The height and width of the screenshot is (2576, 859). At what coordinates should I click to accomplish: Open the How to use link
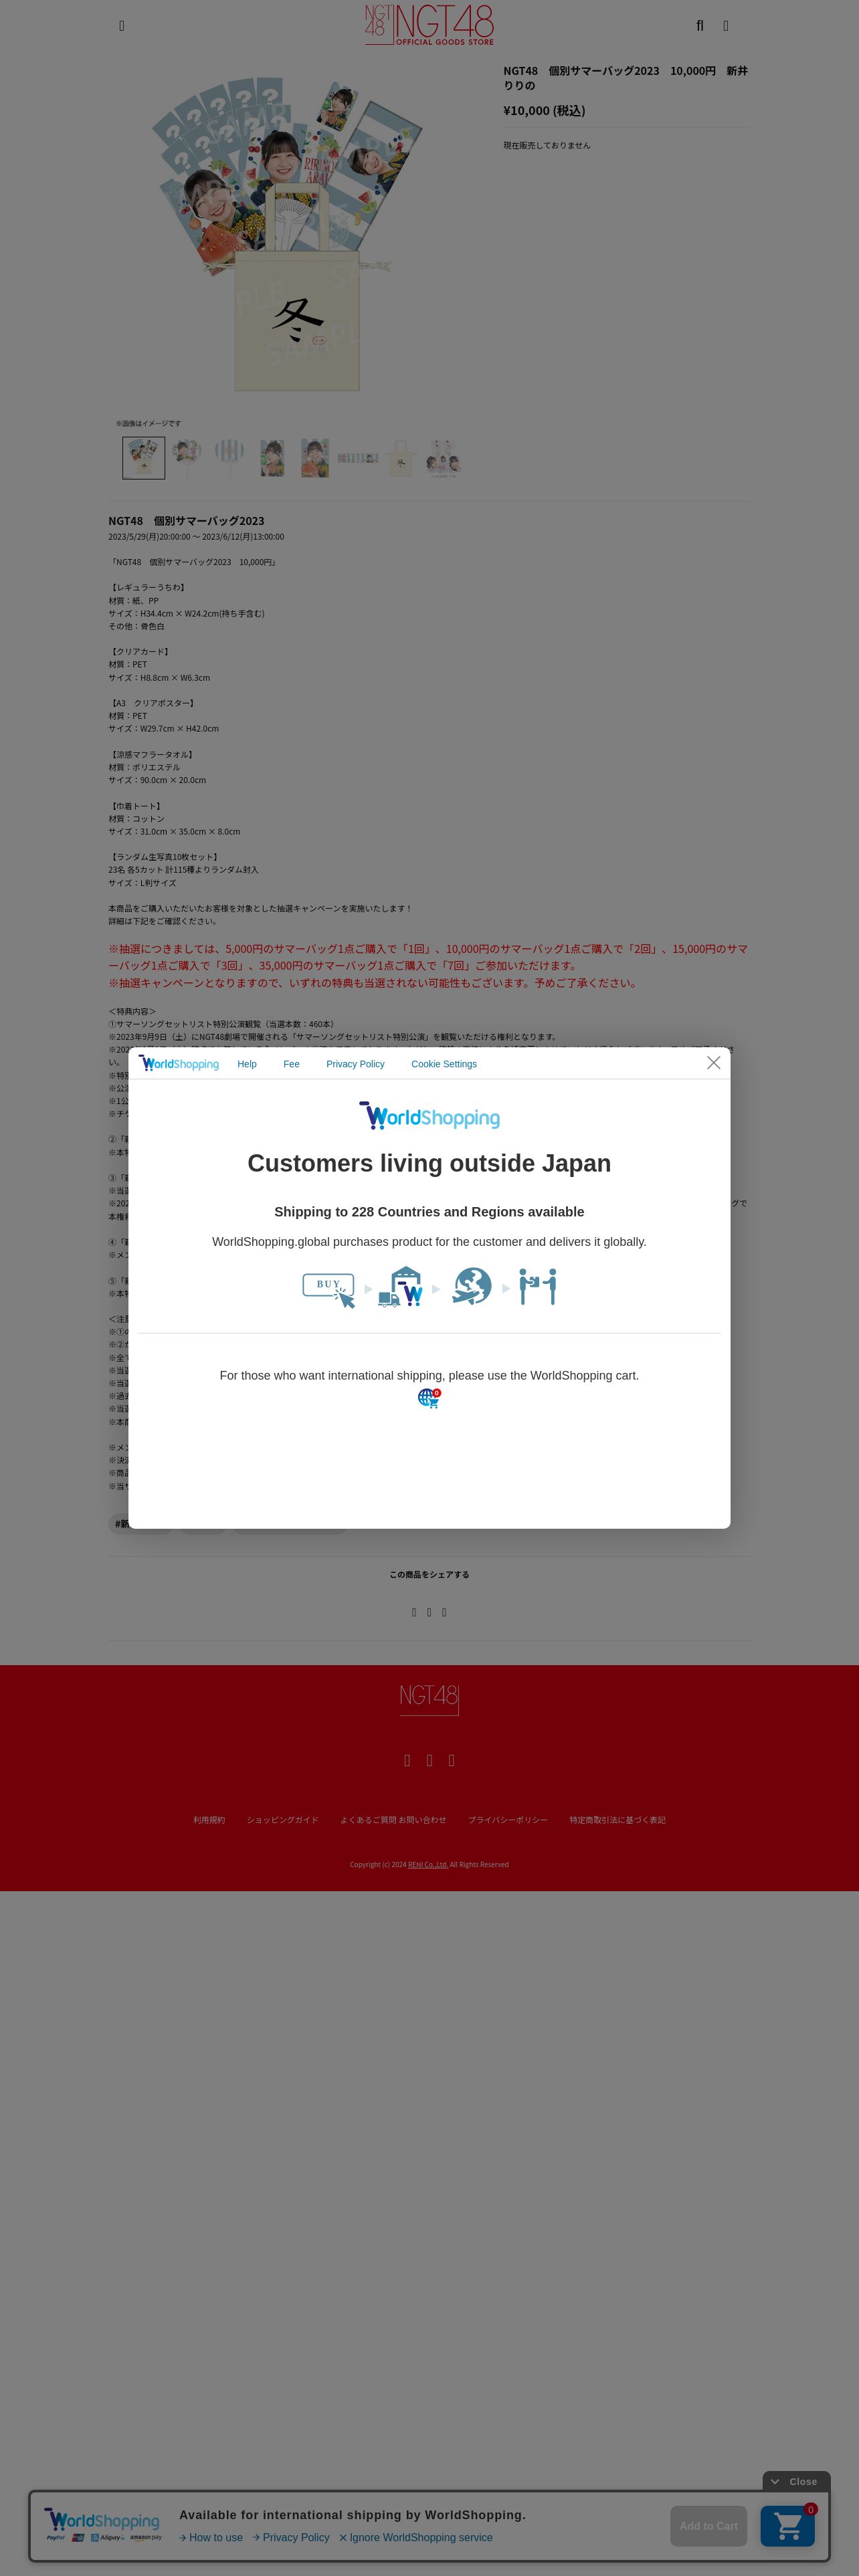tap(211, 2537)
